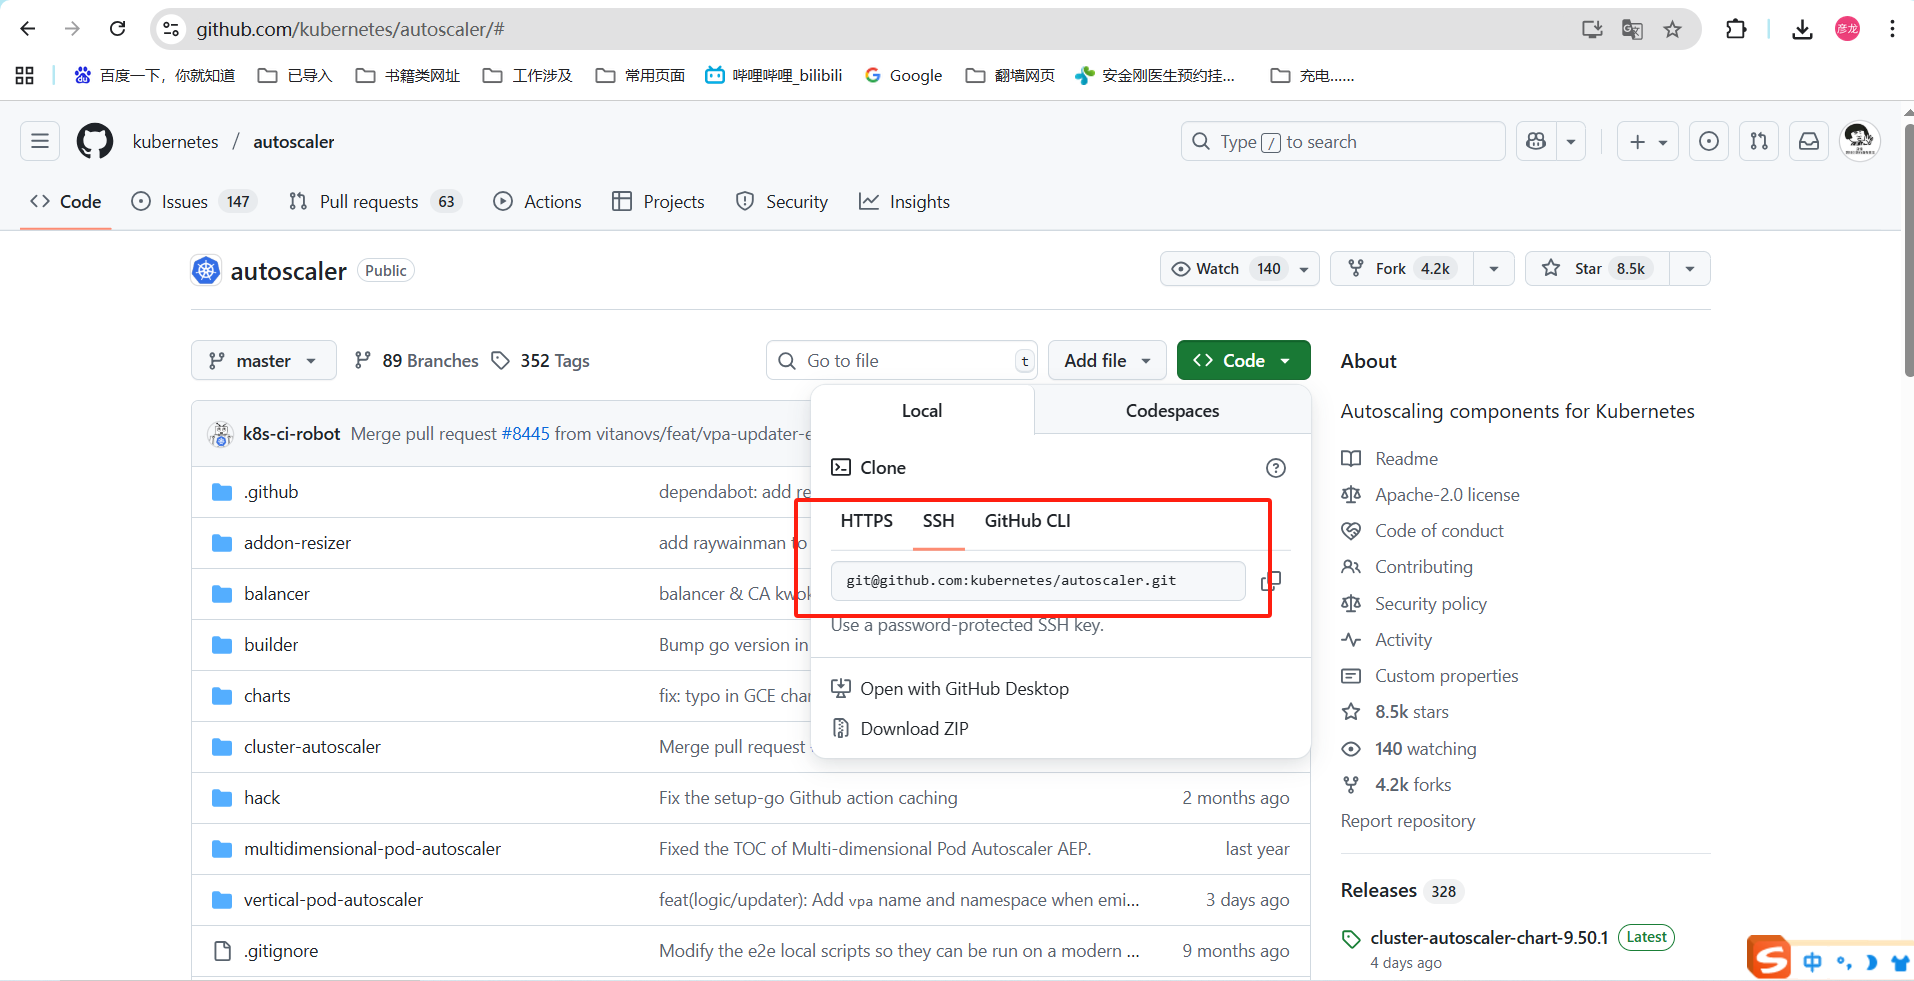This screenshot has height=981, width=1914.
Task: Click install app icon in address bar
Action: tap(1592, 29)
